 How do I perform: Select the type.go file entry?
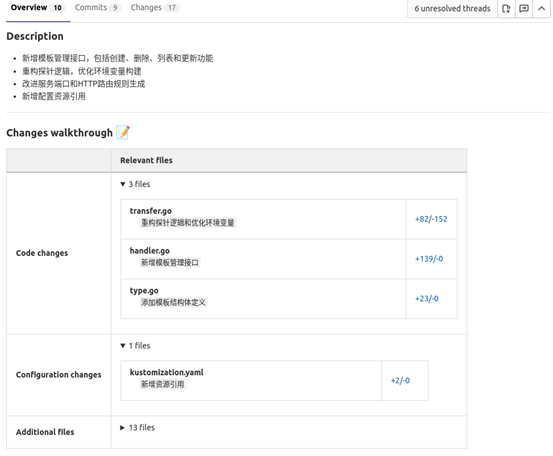(x=144, y=291)
